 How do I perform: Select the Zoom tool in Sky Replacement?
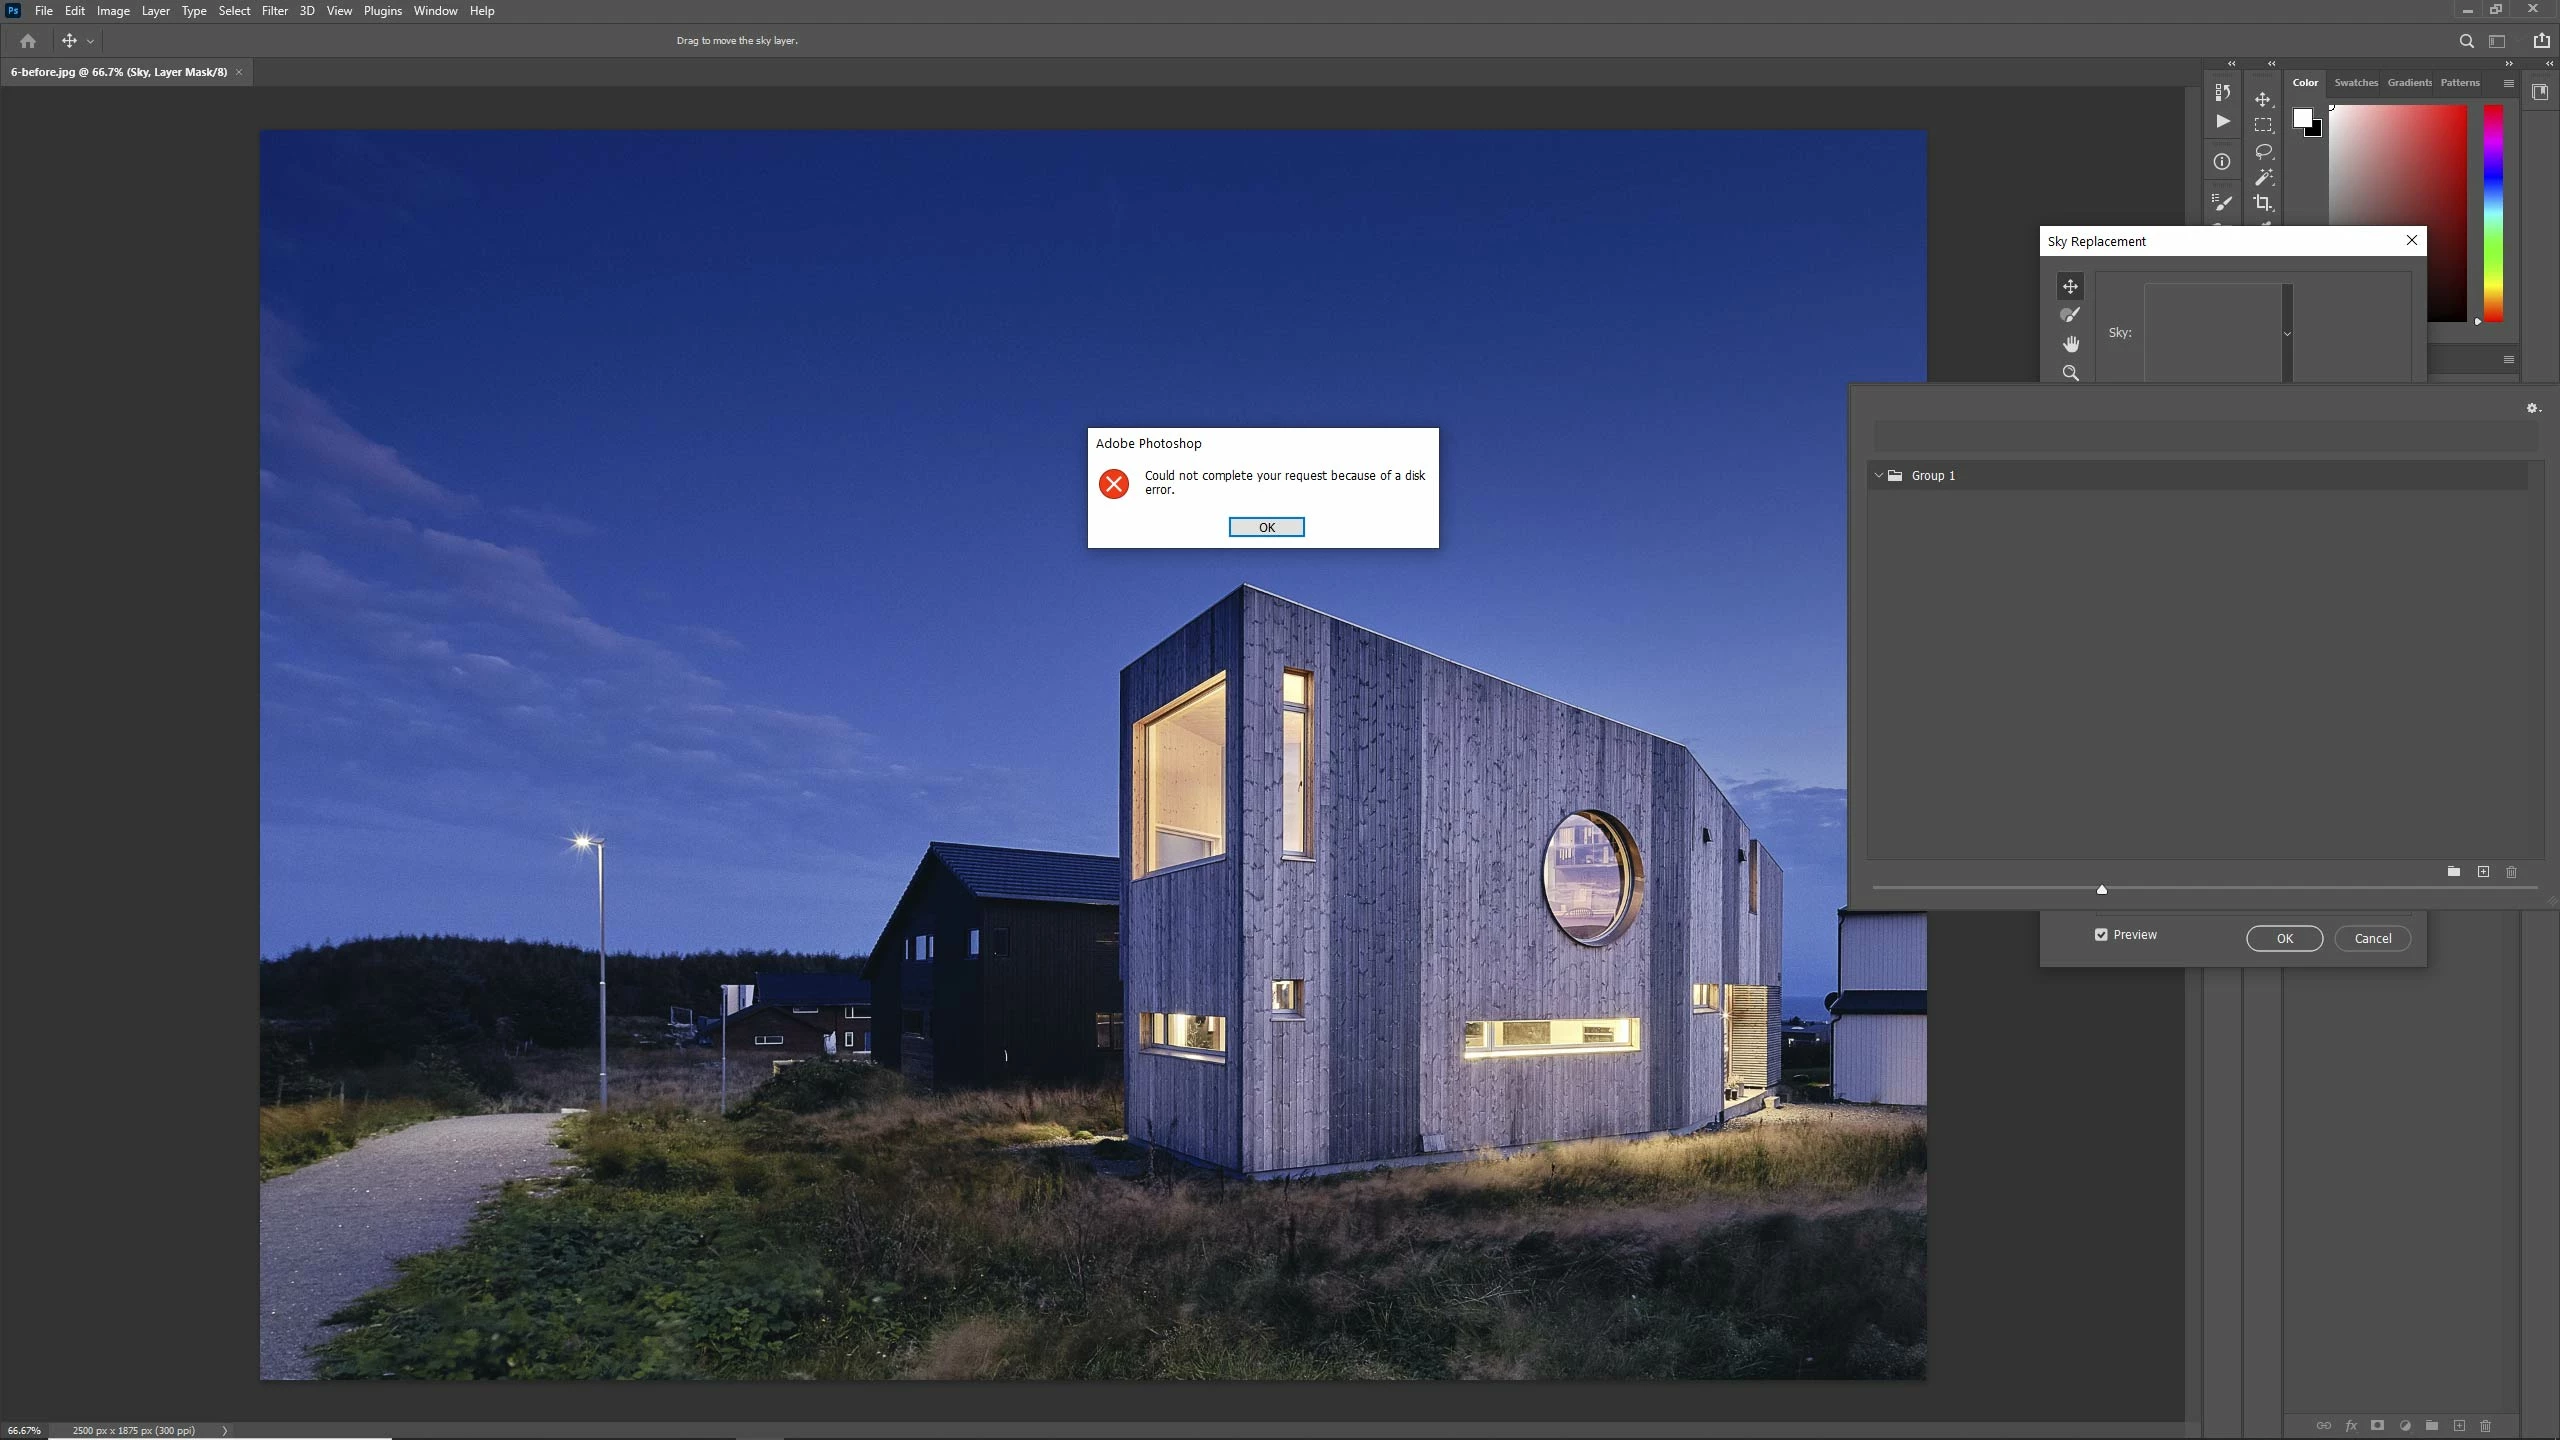pyautogui.click(x=2070, y=373)
